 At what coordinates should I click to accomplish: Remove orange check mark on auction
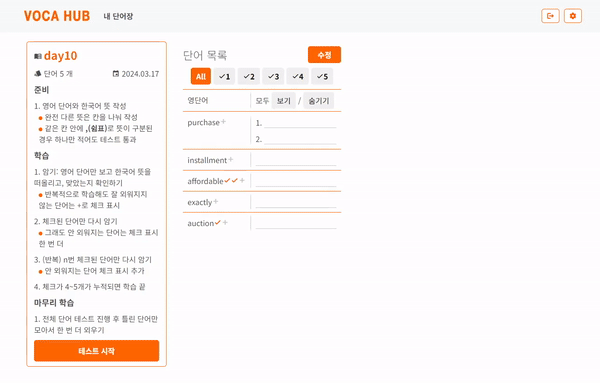218,222
